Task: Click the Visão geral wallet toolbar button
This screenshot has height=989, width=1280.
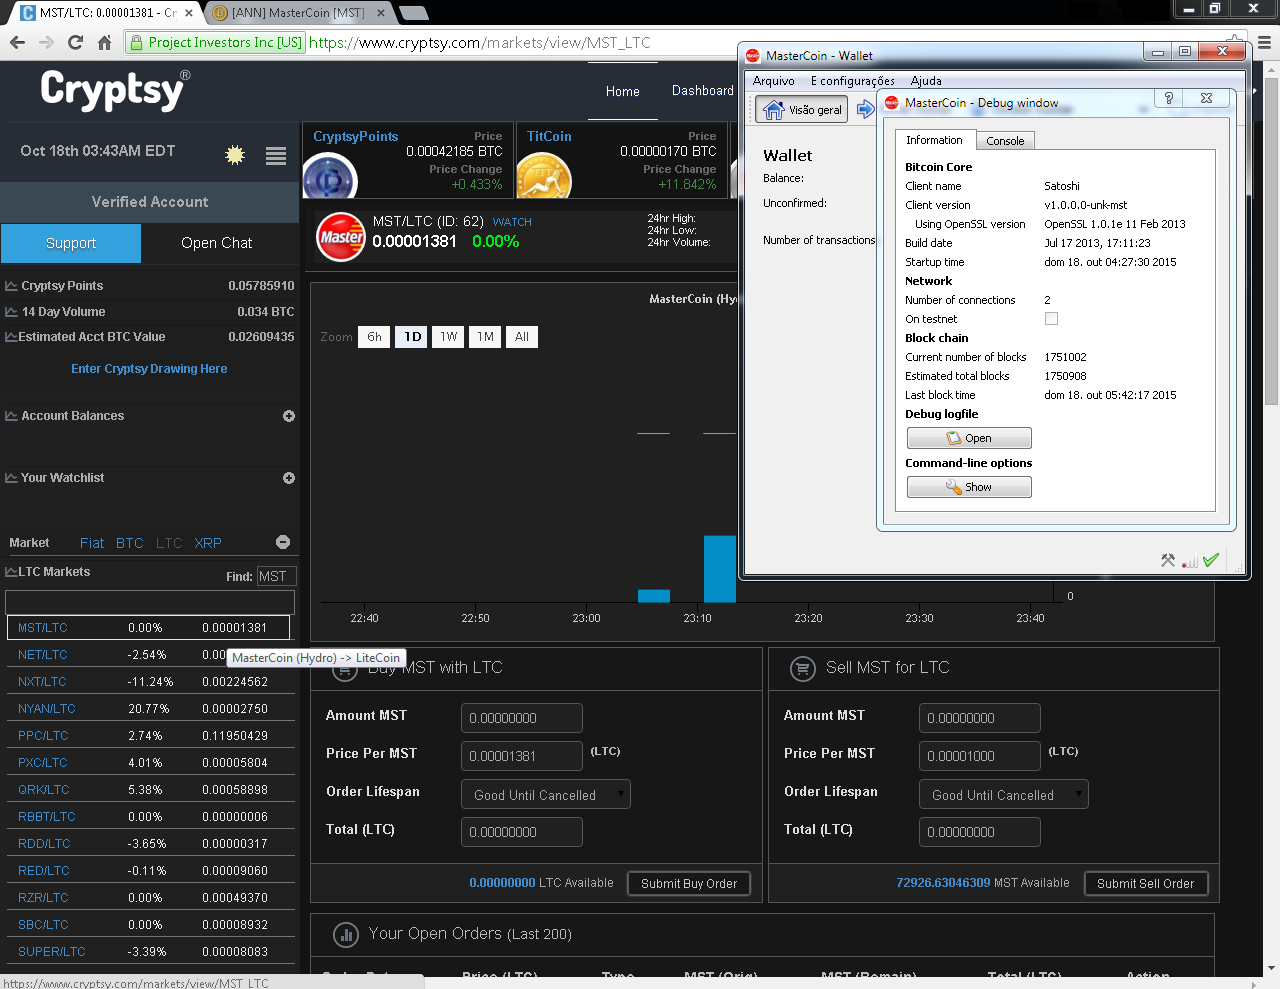Action: point(802,110)
